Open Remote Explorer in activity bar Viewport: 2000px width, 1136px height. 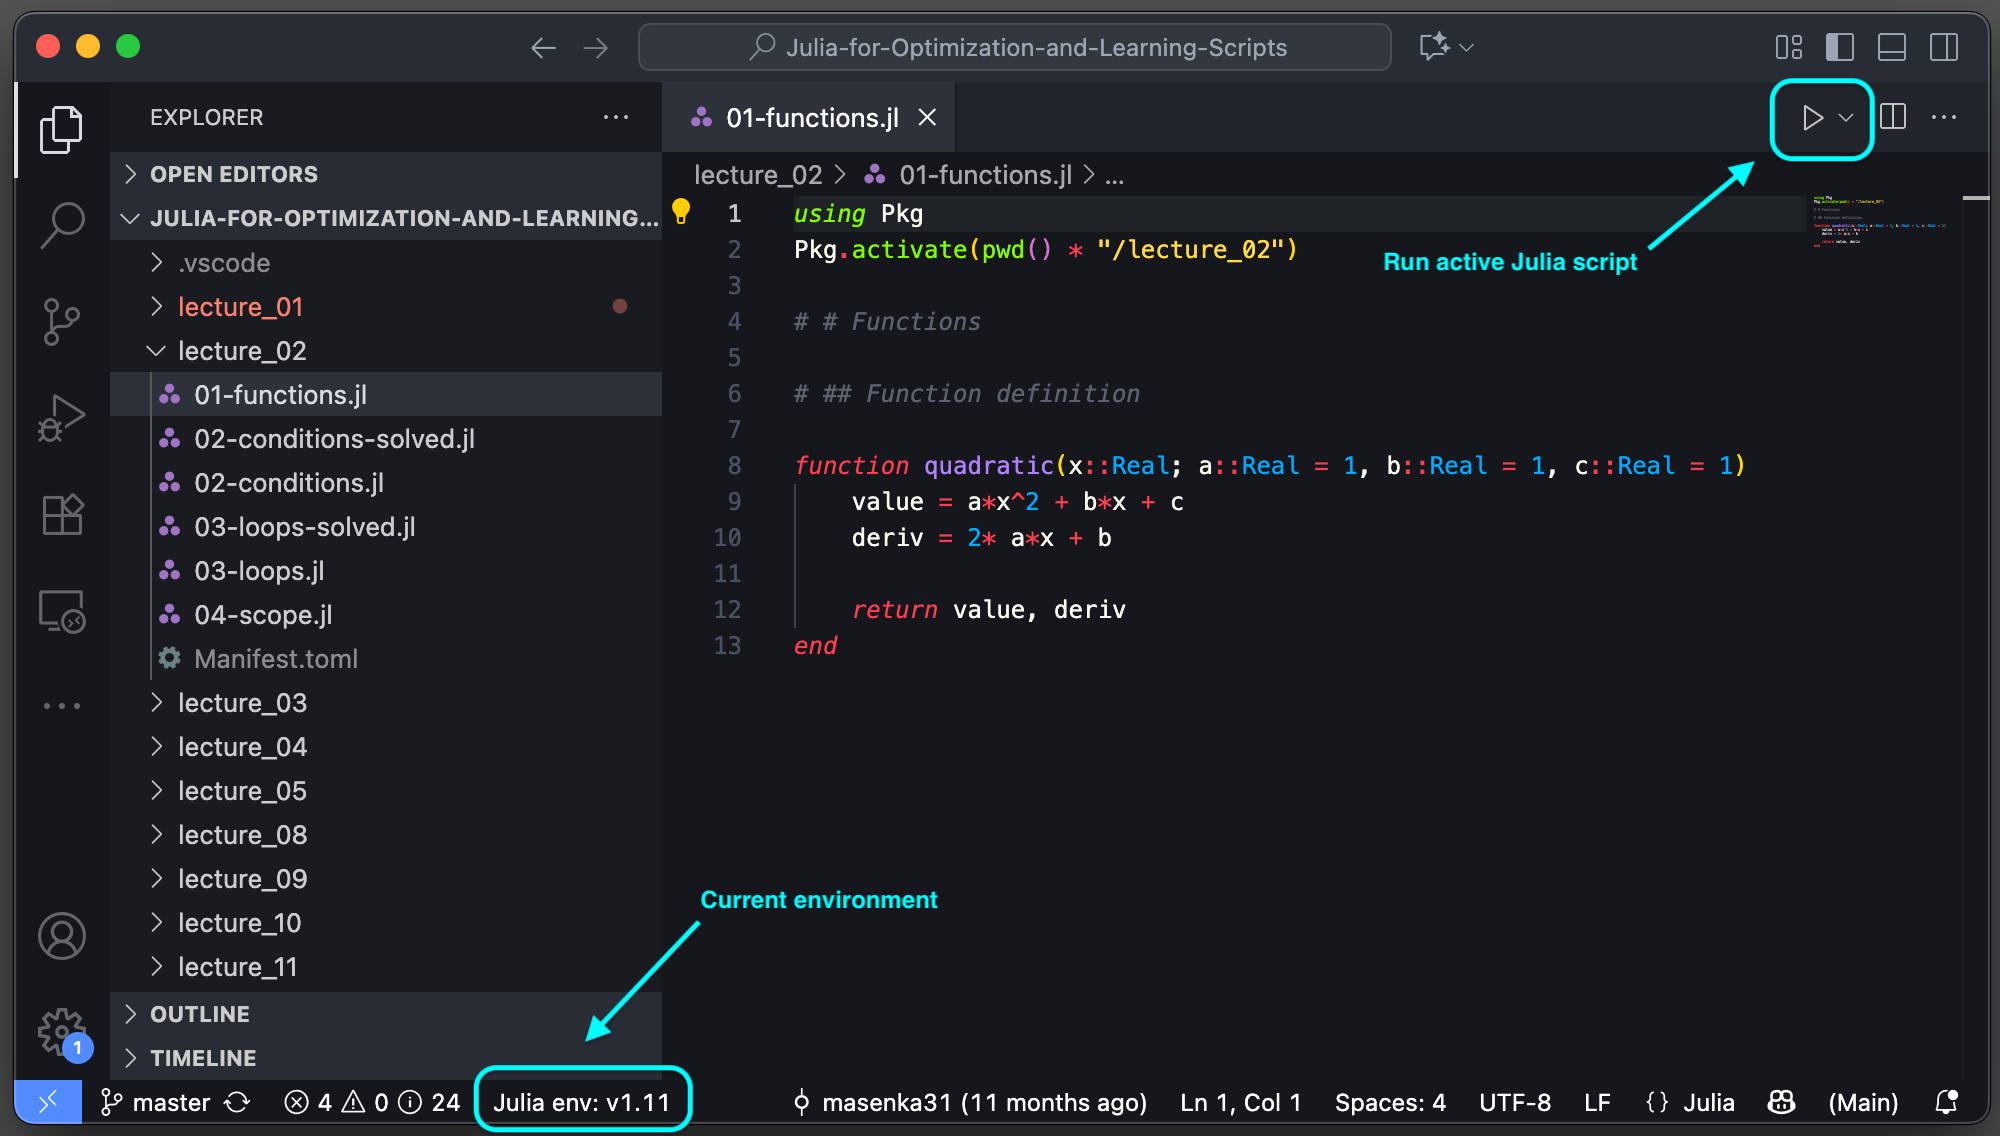62,610
